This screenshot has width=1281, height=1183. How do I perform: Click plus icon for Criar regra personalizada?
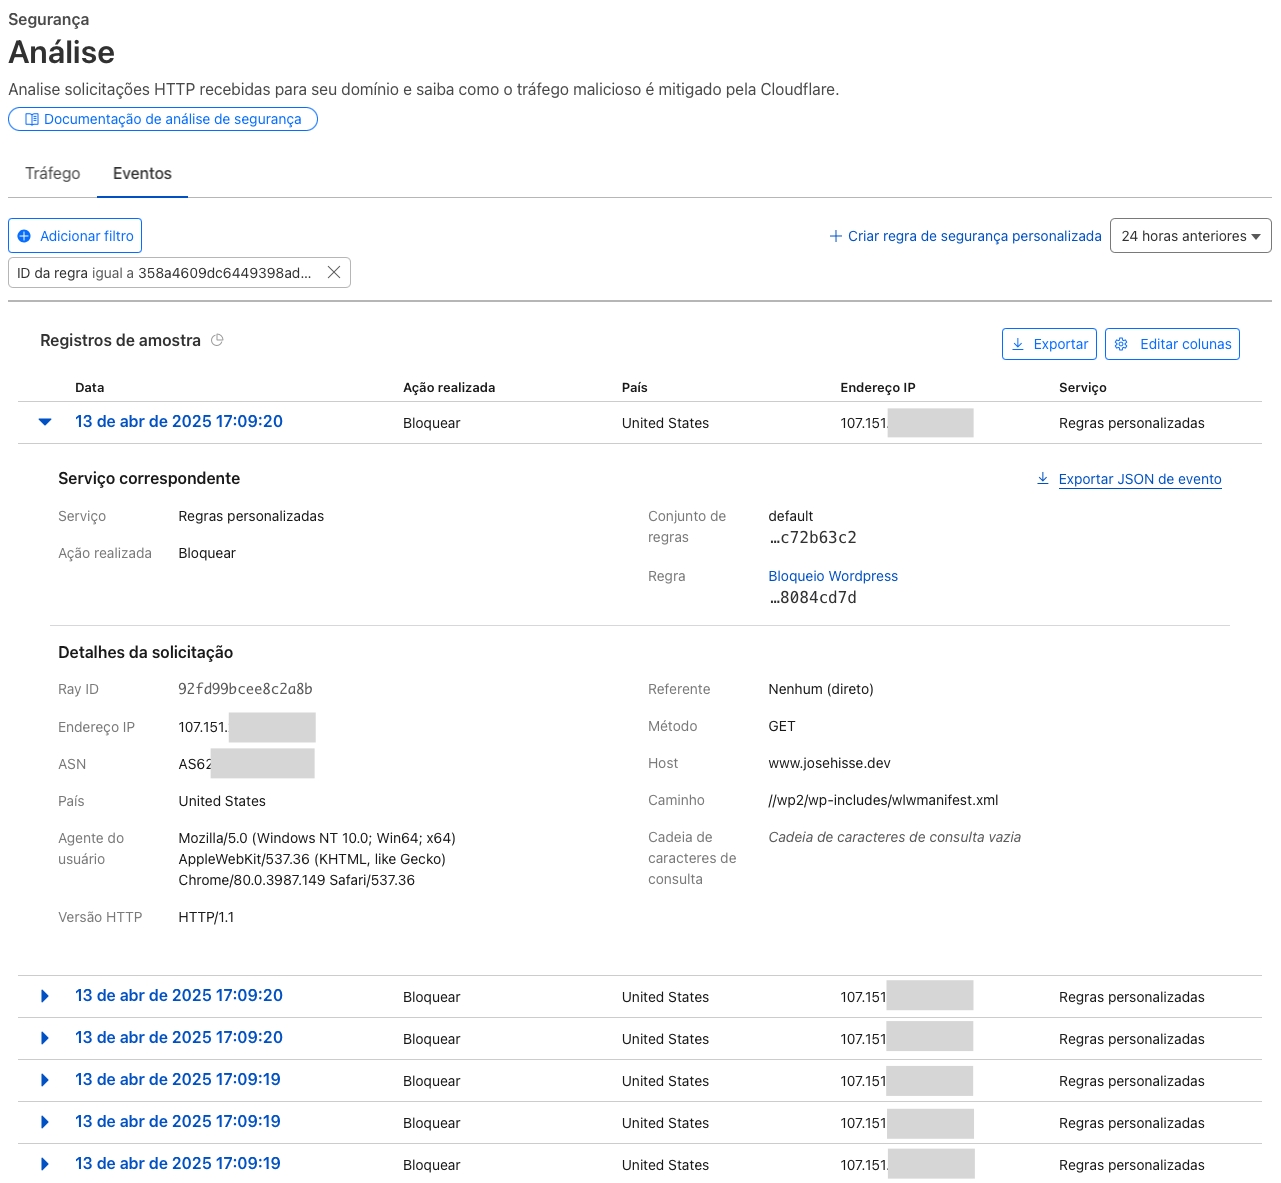click(x=835, y=236)
